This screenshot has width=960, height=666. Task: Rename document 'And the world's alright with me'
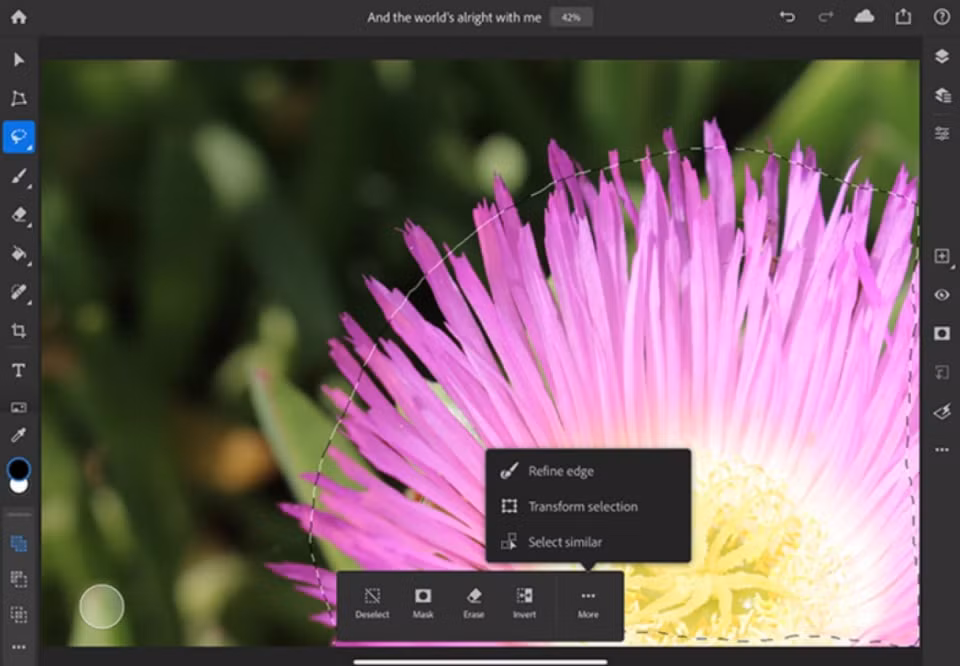point(454,18)
